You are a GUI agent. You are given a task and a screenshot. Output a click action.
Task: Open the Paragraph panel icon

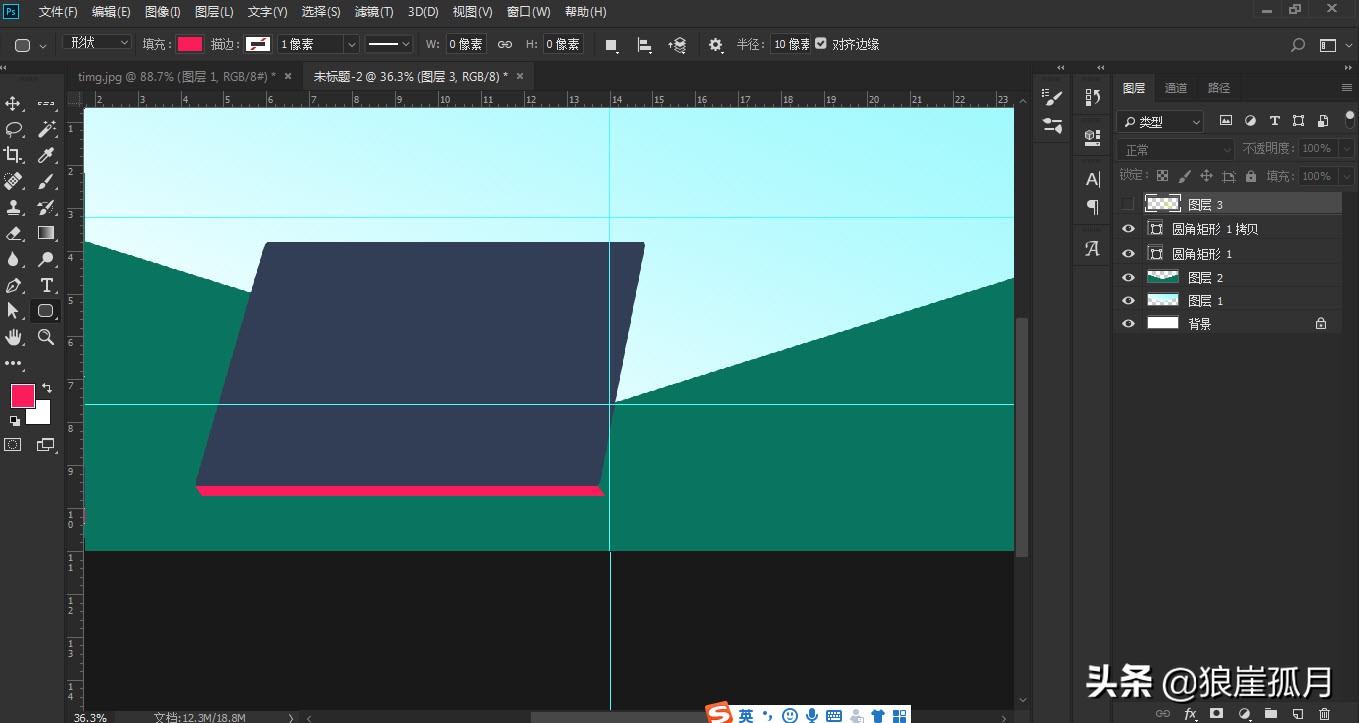(x=1091, y=208)
